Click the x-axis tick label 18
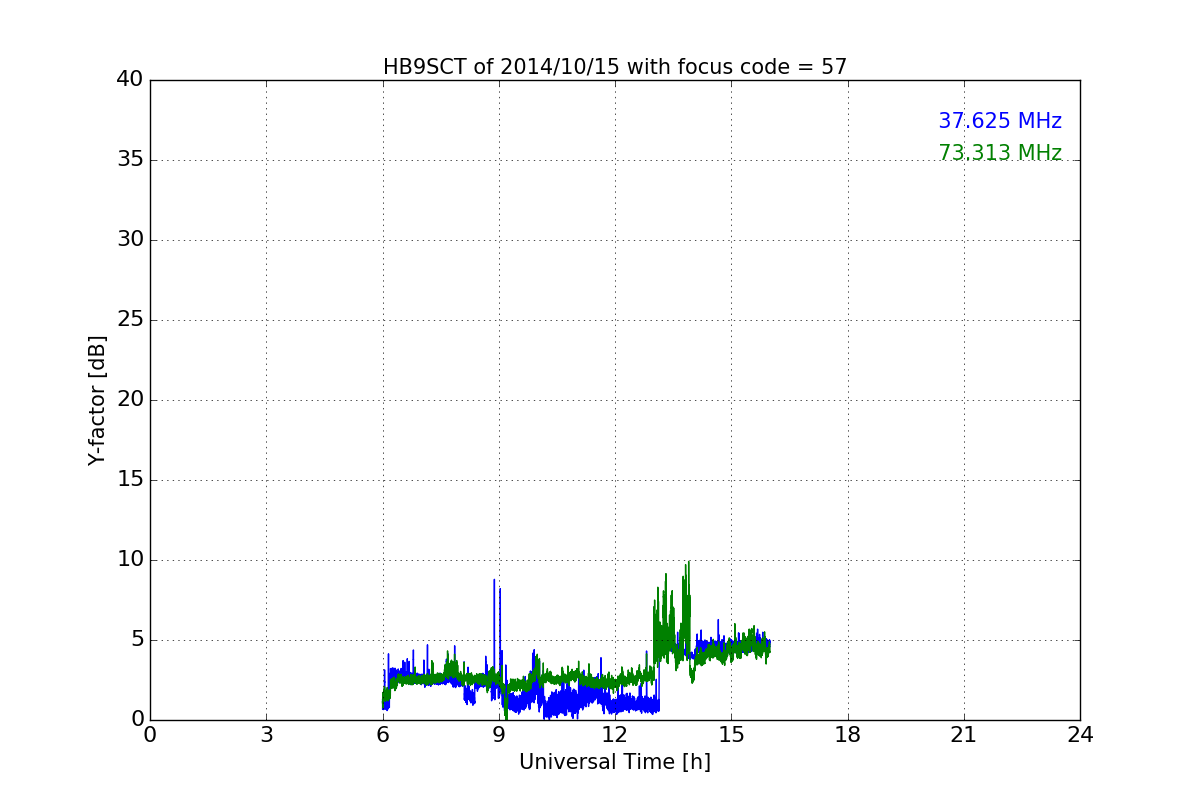Screen dimensions: 1200x800 pos(848,734)
